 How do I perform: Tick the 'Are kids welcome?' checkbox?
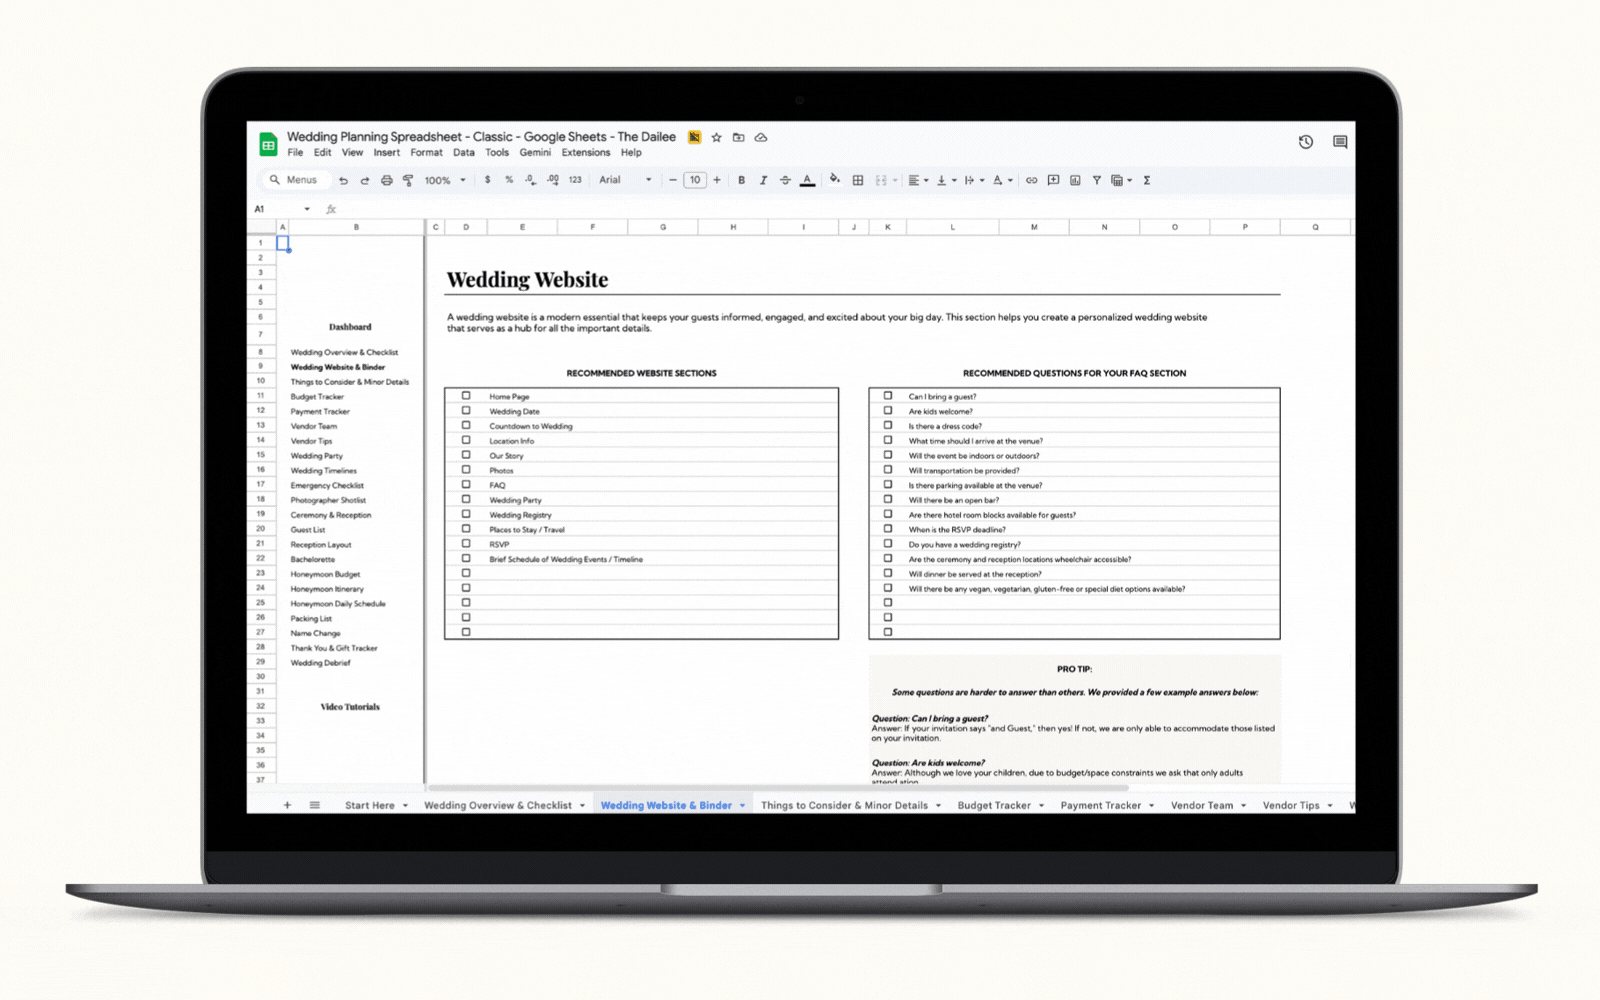coord(887,411)
